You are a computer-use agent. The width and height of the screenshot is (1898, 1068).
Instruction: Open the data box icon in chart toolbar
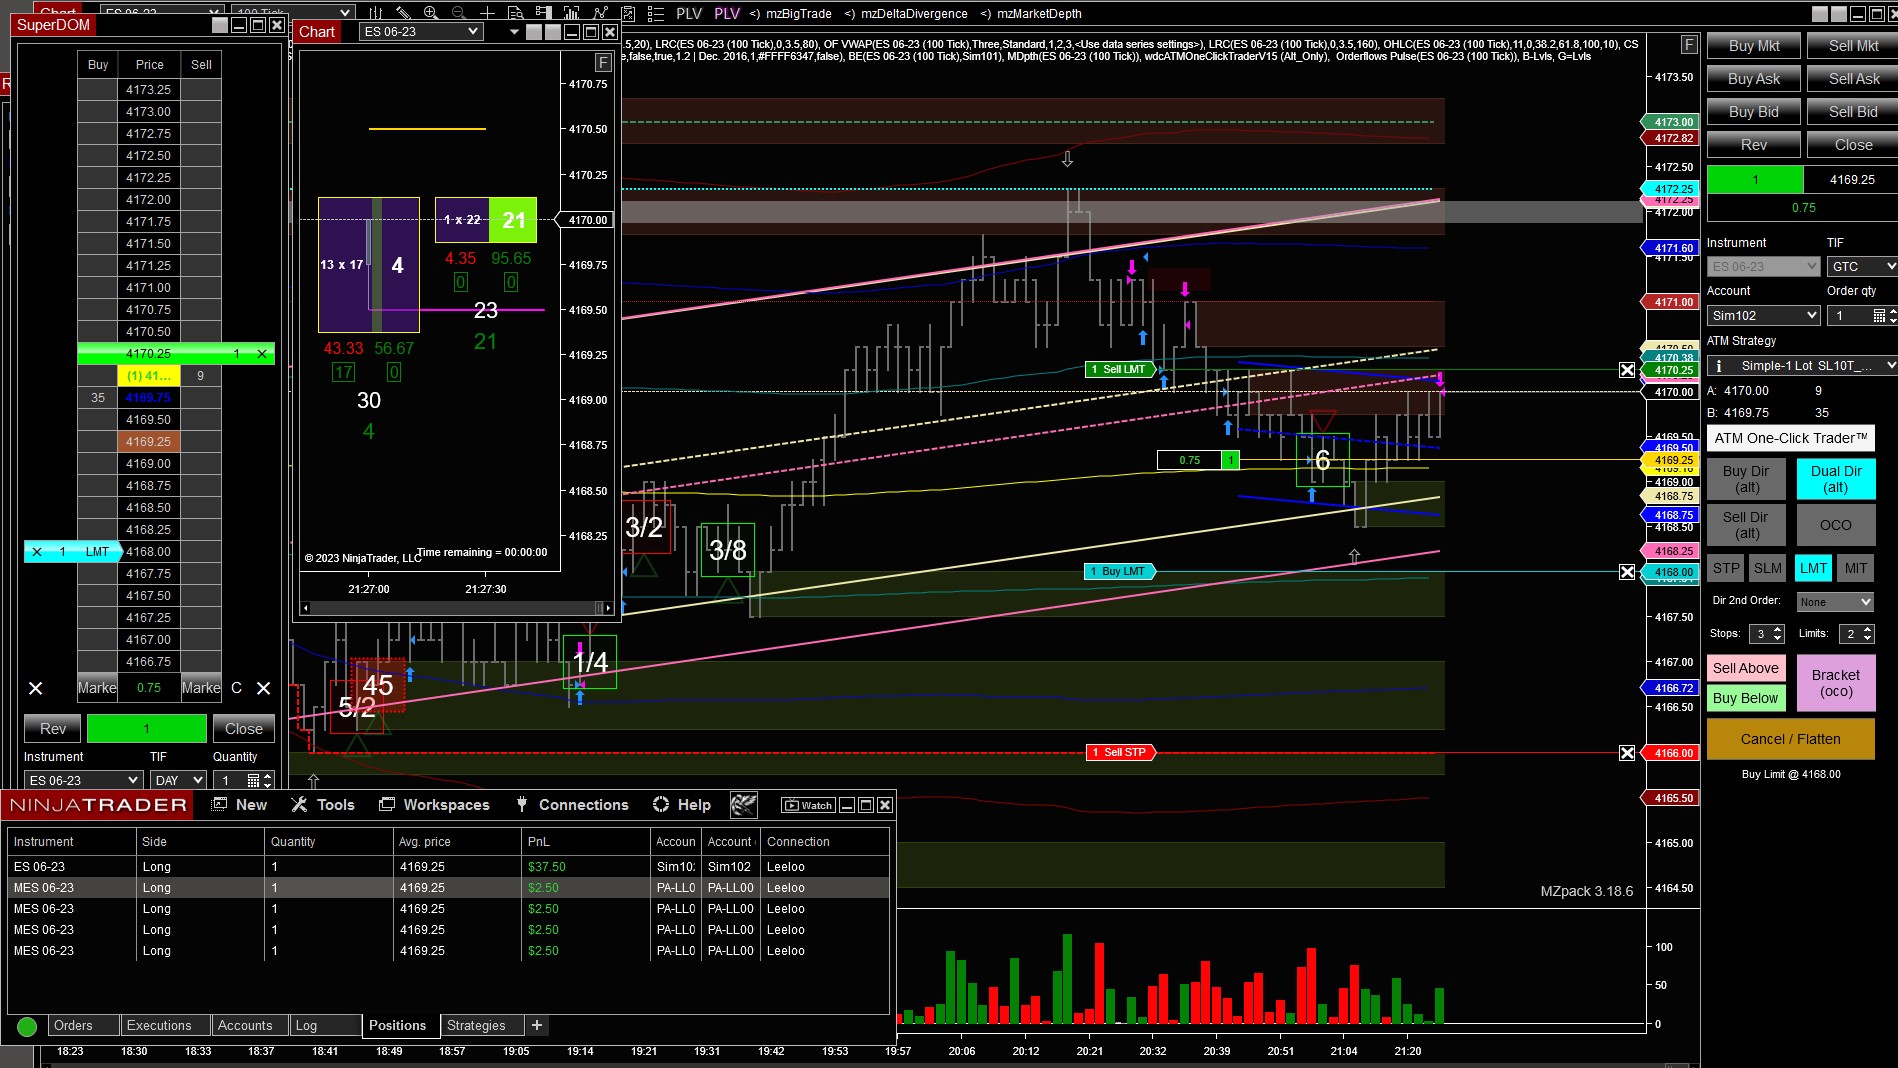515,13
